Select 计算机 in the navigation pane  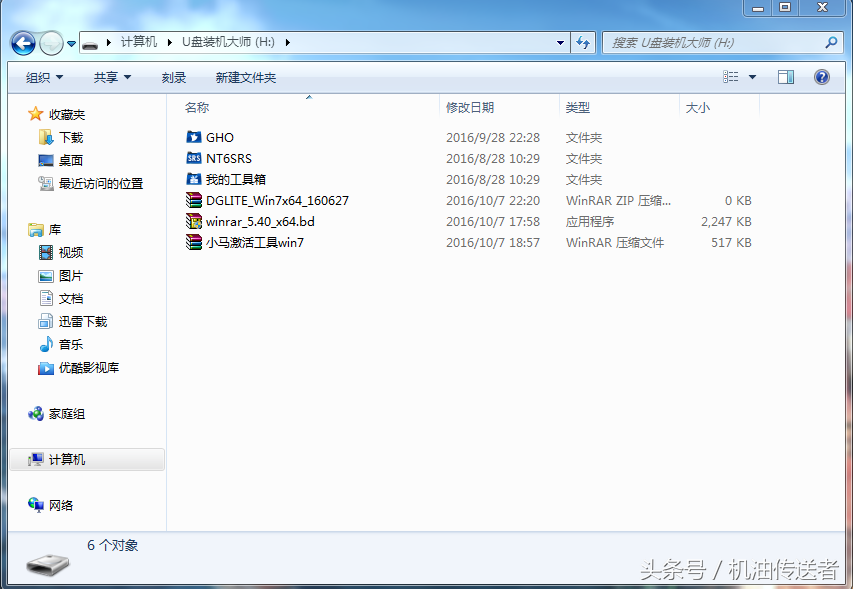click(66, 460)
